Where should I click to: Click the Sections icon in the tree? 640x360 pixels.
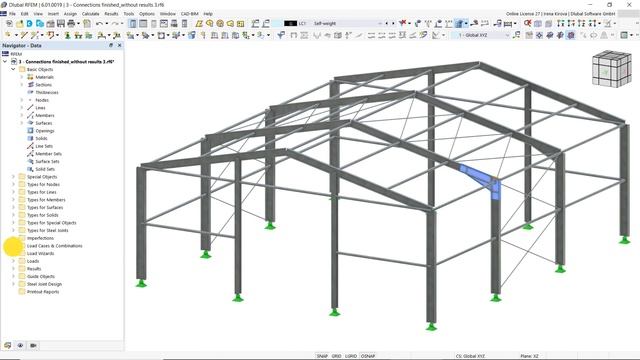[30, 85]
